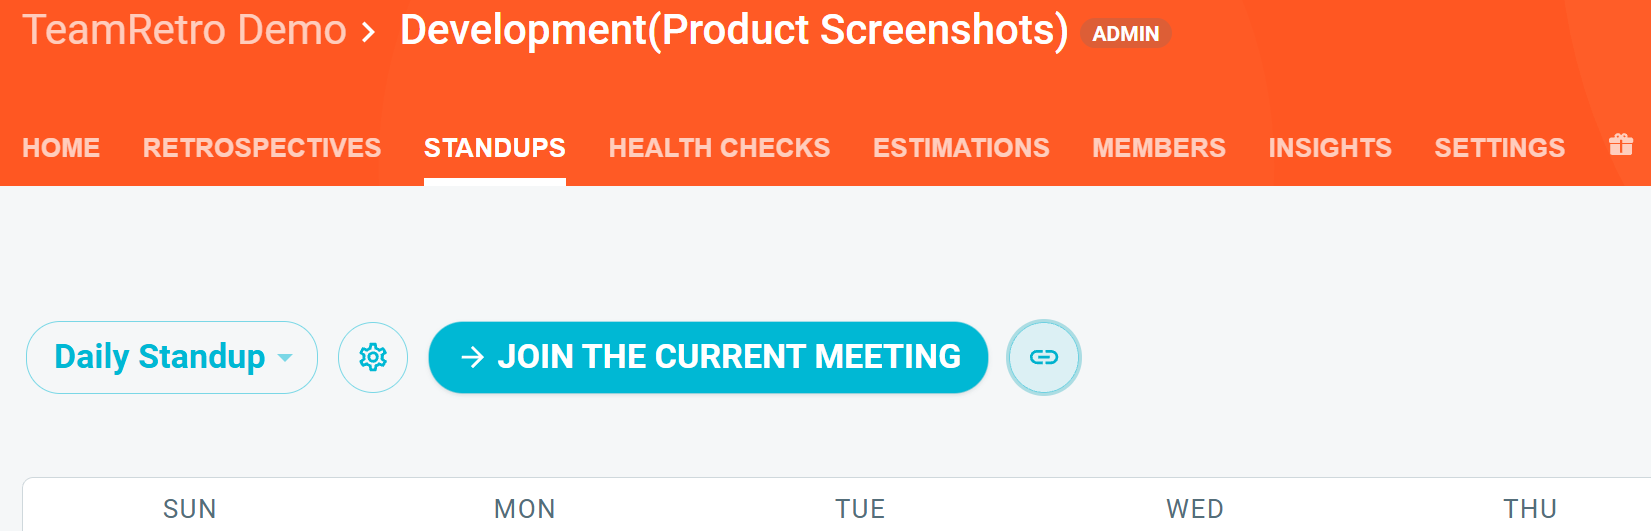The image size is (1651, 531).
Task: Open the Daily Standup selector
Action: (172, 357)
